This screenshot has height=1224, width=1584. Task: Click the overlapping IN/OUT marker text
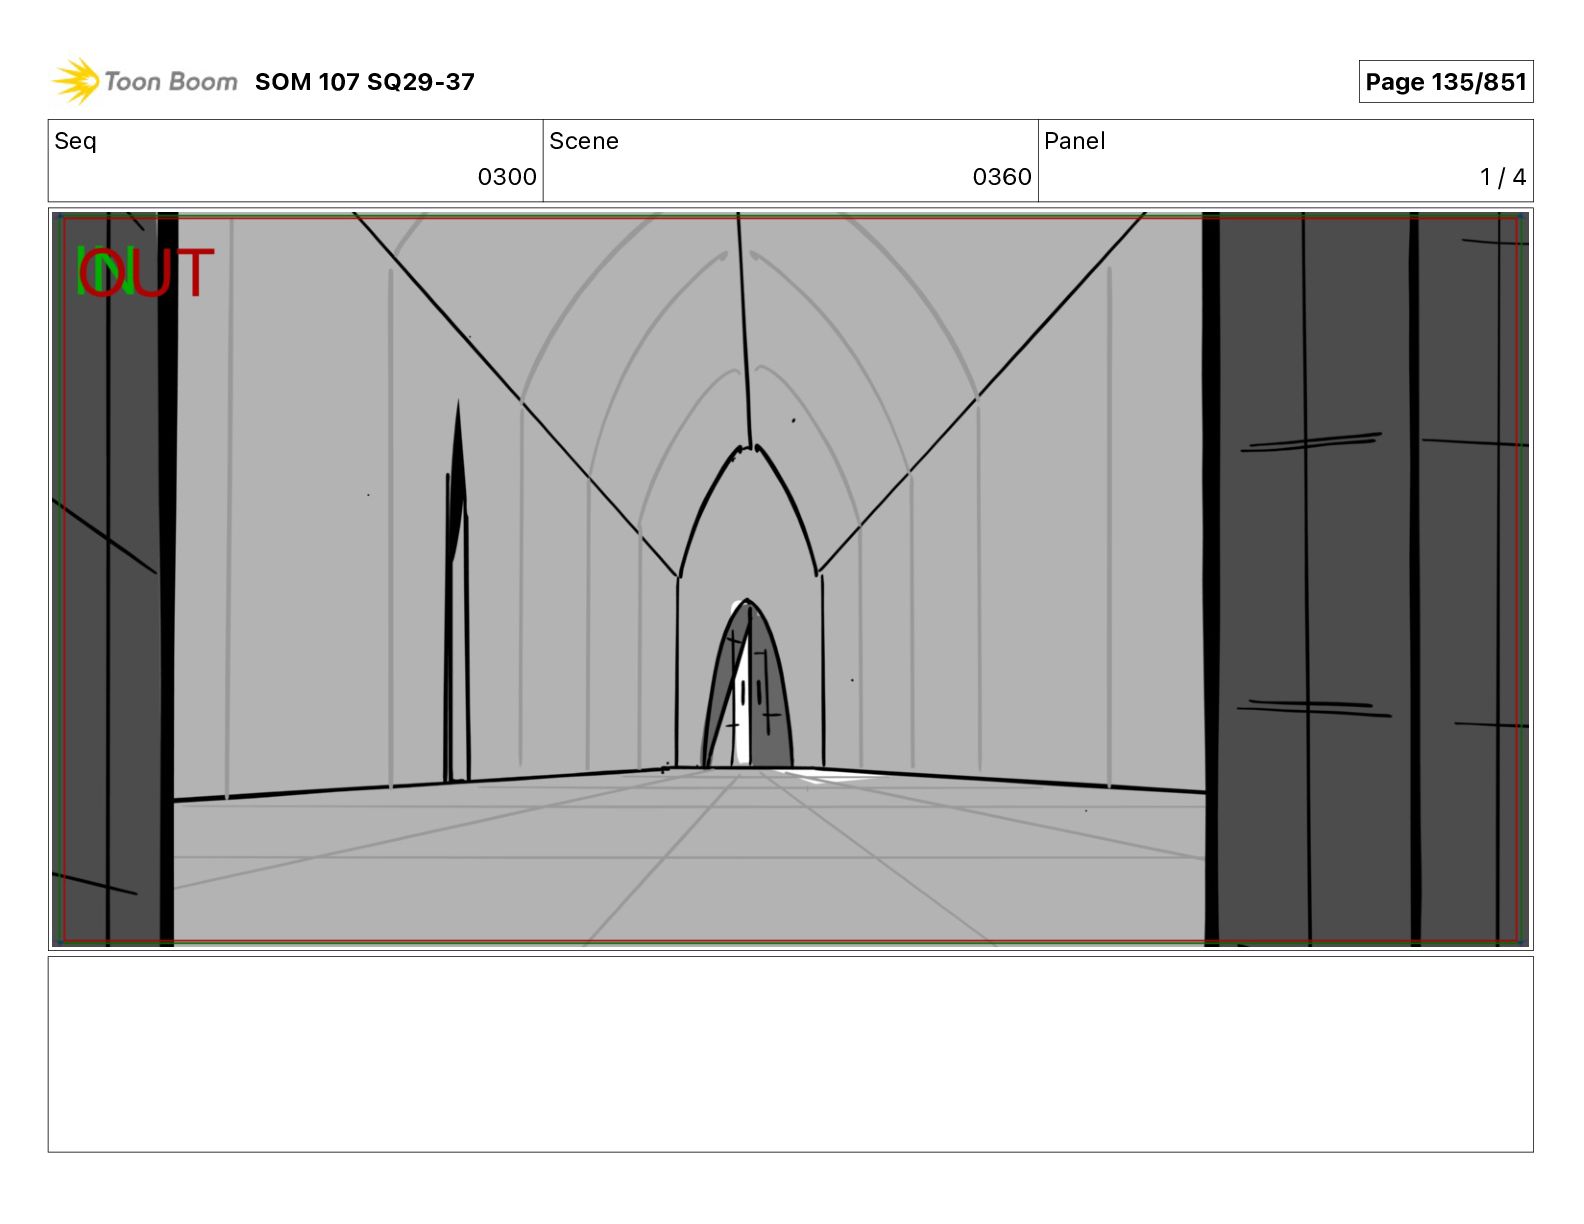click(146, 273)
